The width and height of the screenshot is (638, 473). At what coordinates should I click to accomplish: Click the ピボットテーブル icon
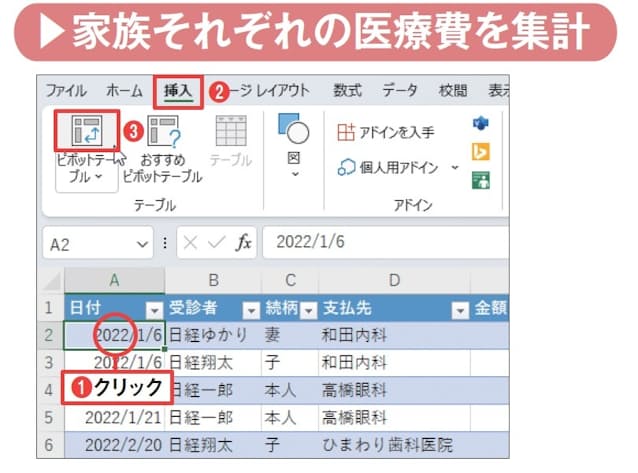point(87,130)
